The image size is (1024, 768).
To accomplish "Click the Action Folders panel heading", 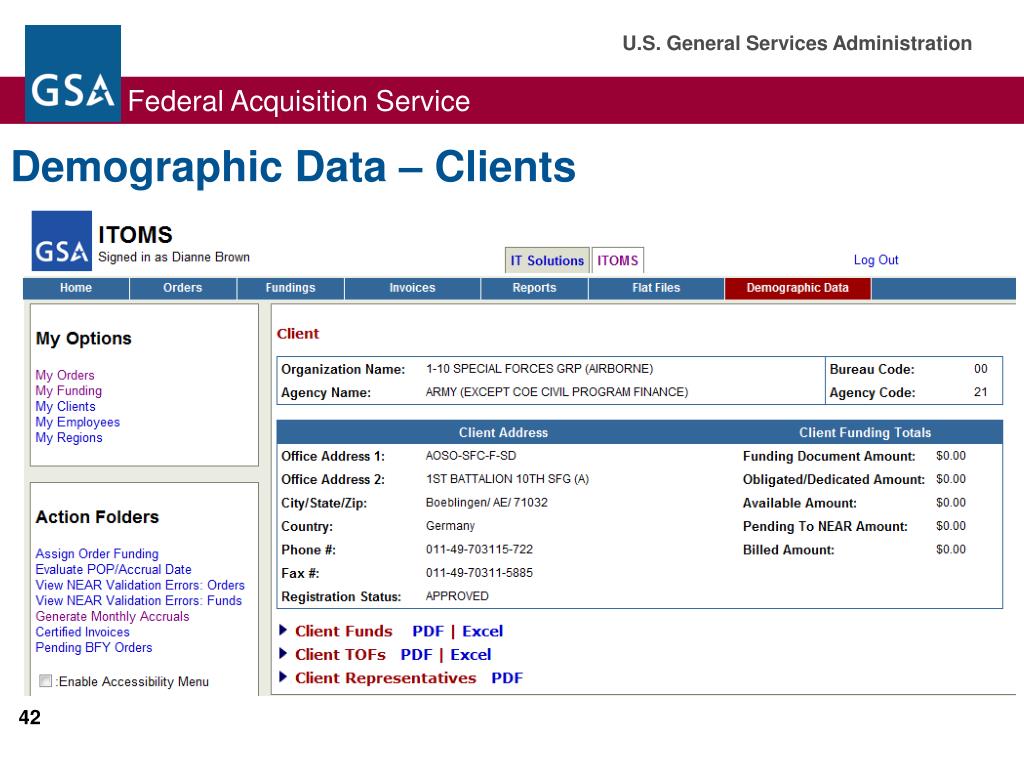I will point(97,517).
